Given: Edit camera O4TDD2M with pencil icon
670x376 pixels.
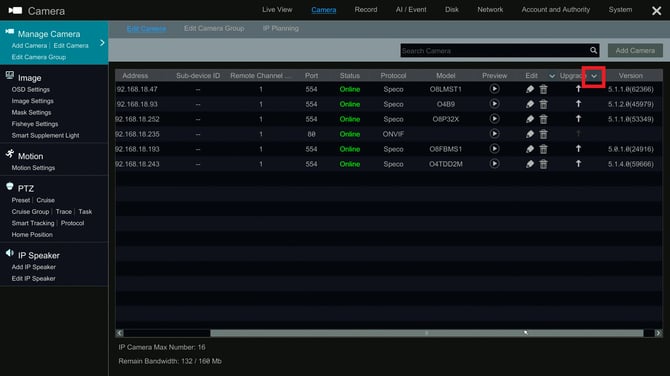Looking at the screenshot, I should pyautogui.click(x=530, y=164).
